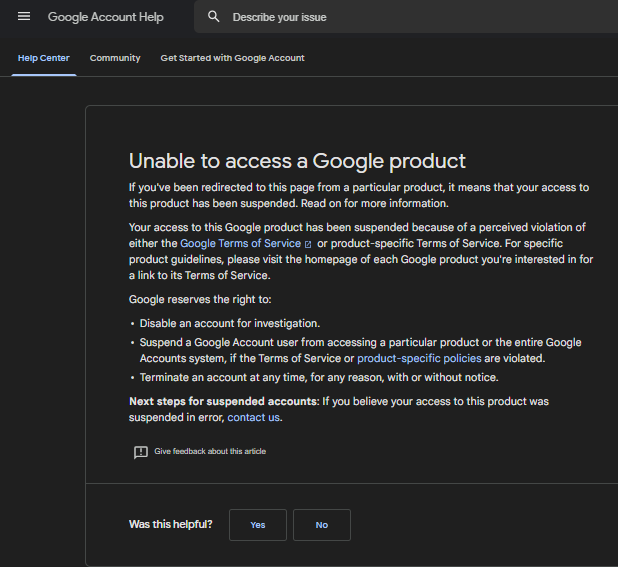Image resolution: width=618 pixels, height=567 pixels.
Task: Click 'Give feedback about this article' text
Action: point(210,452)
